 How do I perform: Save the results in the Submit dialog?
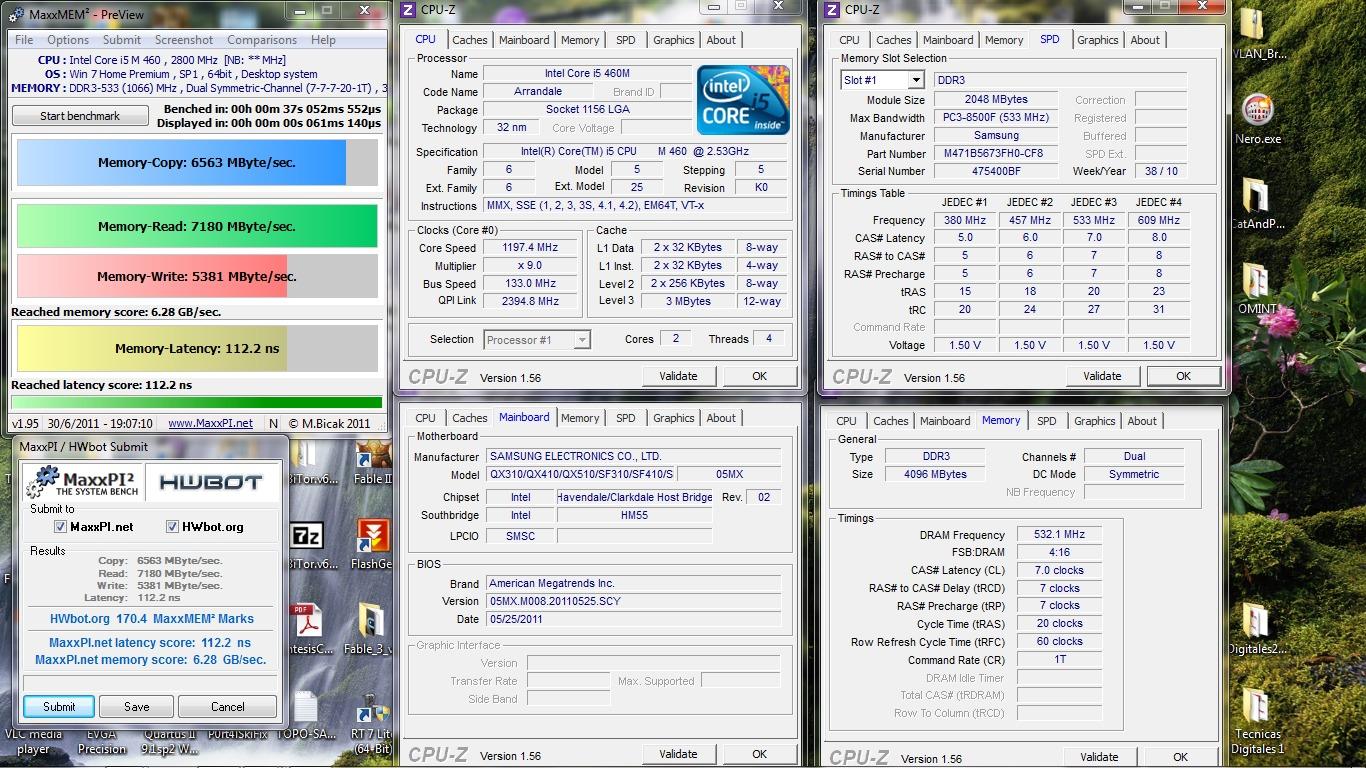pyautogui.click(x=137, y=706)
